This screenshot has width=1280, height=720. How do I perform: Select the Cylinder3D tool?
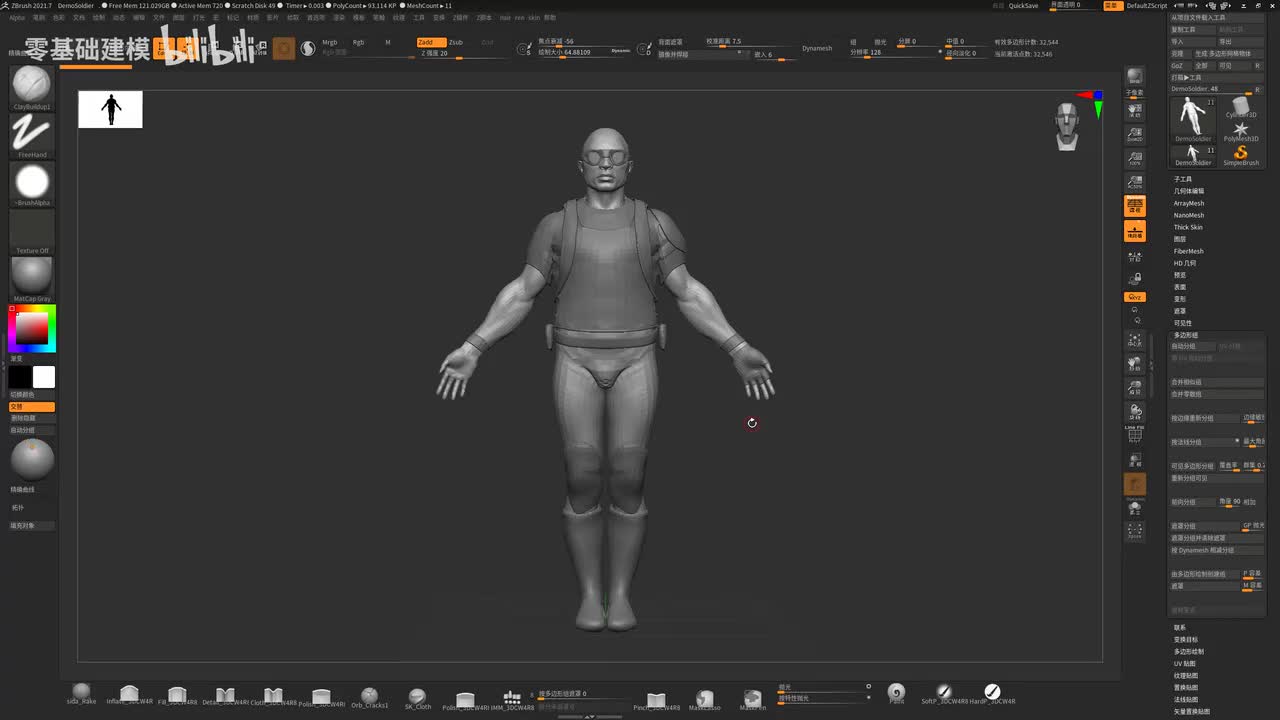(1241, 107)
